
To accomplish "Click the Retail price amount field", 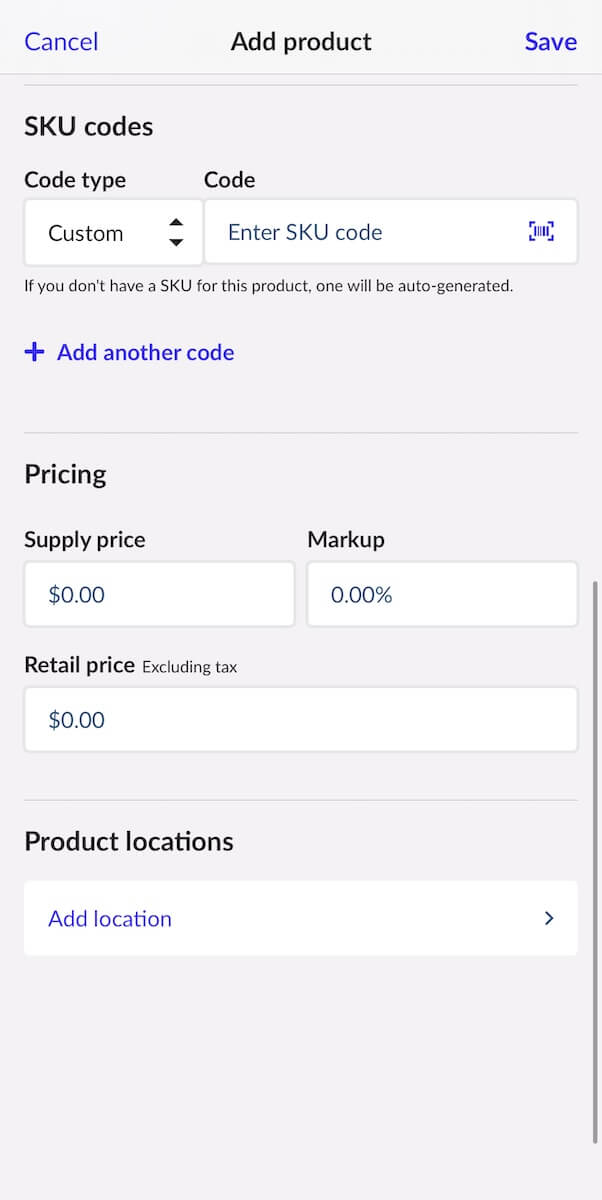I will (300, 719).
